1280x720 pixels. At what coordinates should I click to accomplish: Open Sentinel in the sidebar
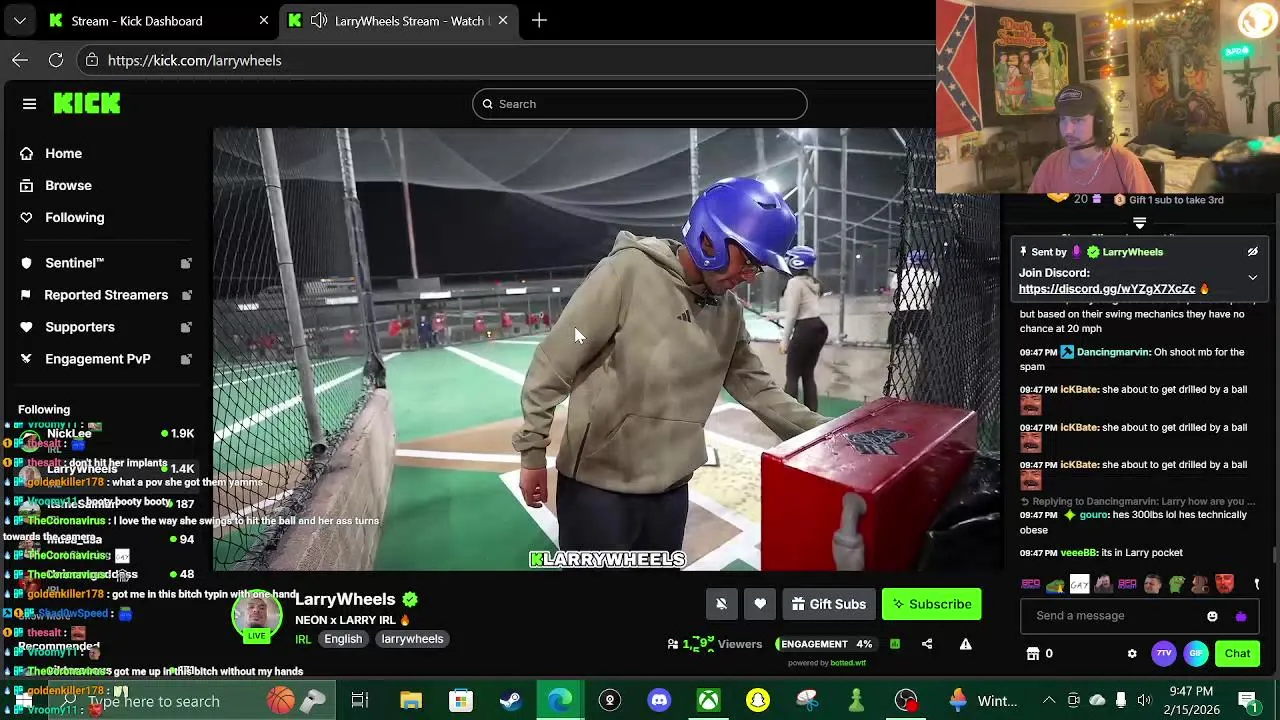[x=74, y=263]
